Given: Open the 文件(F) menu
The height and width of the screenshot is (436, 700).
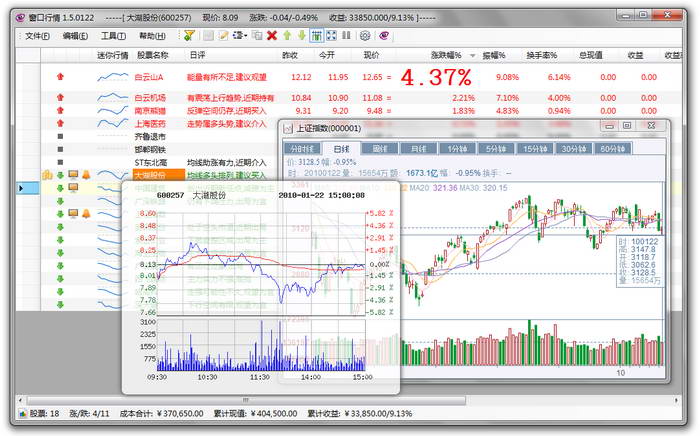Looking at the screenshot, I should click(x=37, y=36).
